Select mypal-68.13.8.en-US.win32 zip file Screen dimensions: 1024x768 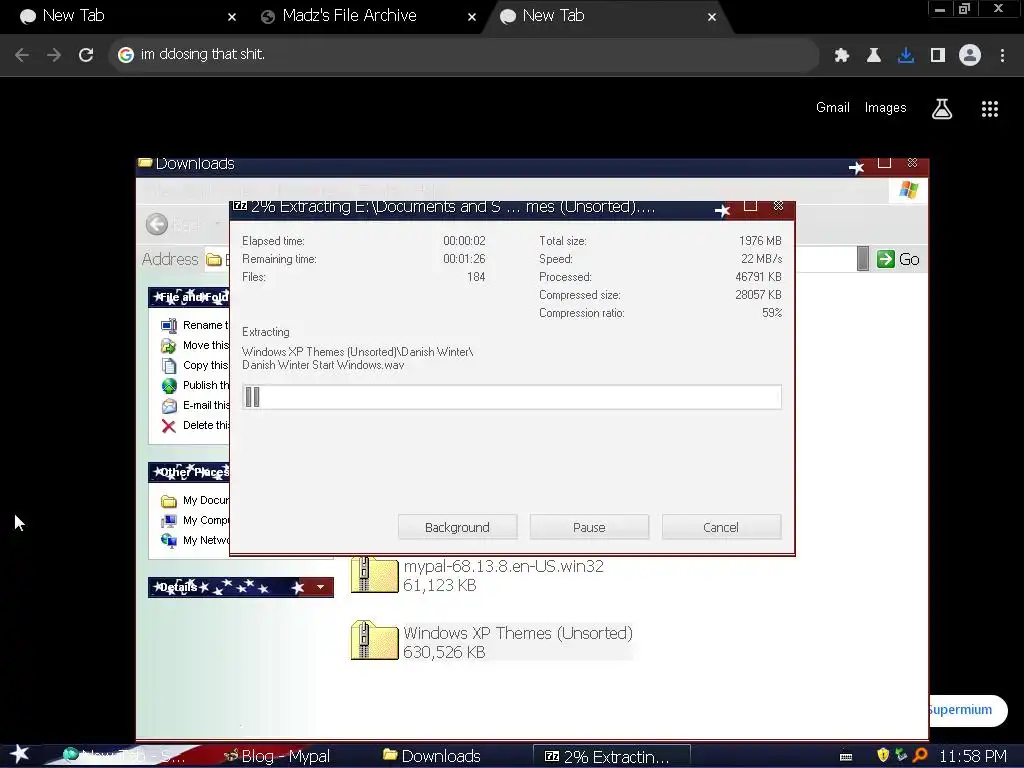(x=478, y=575)
